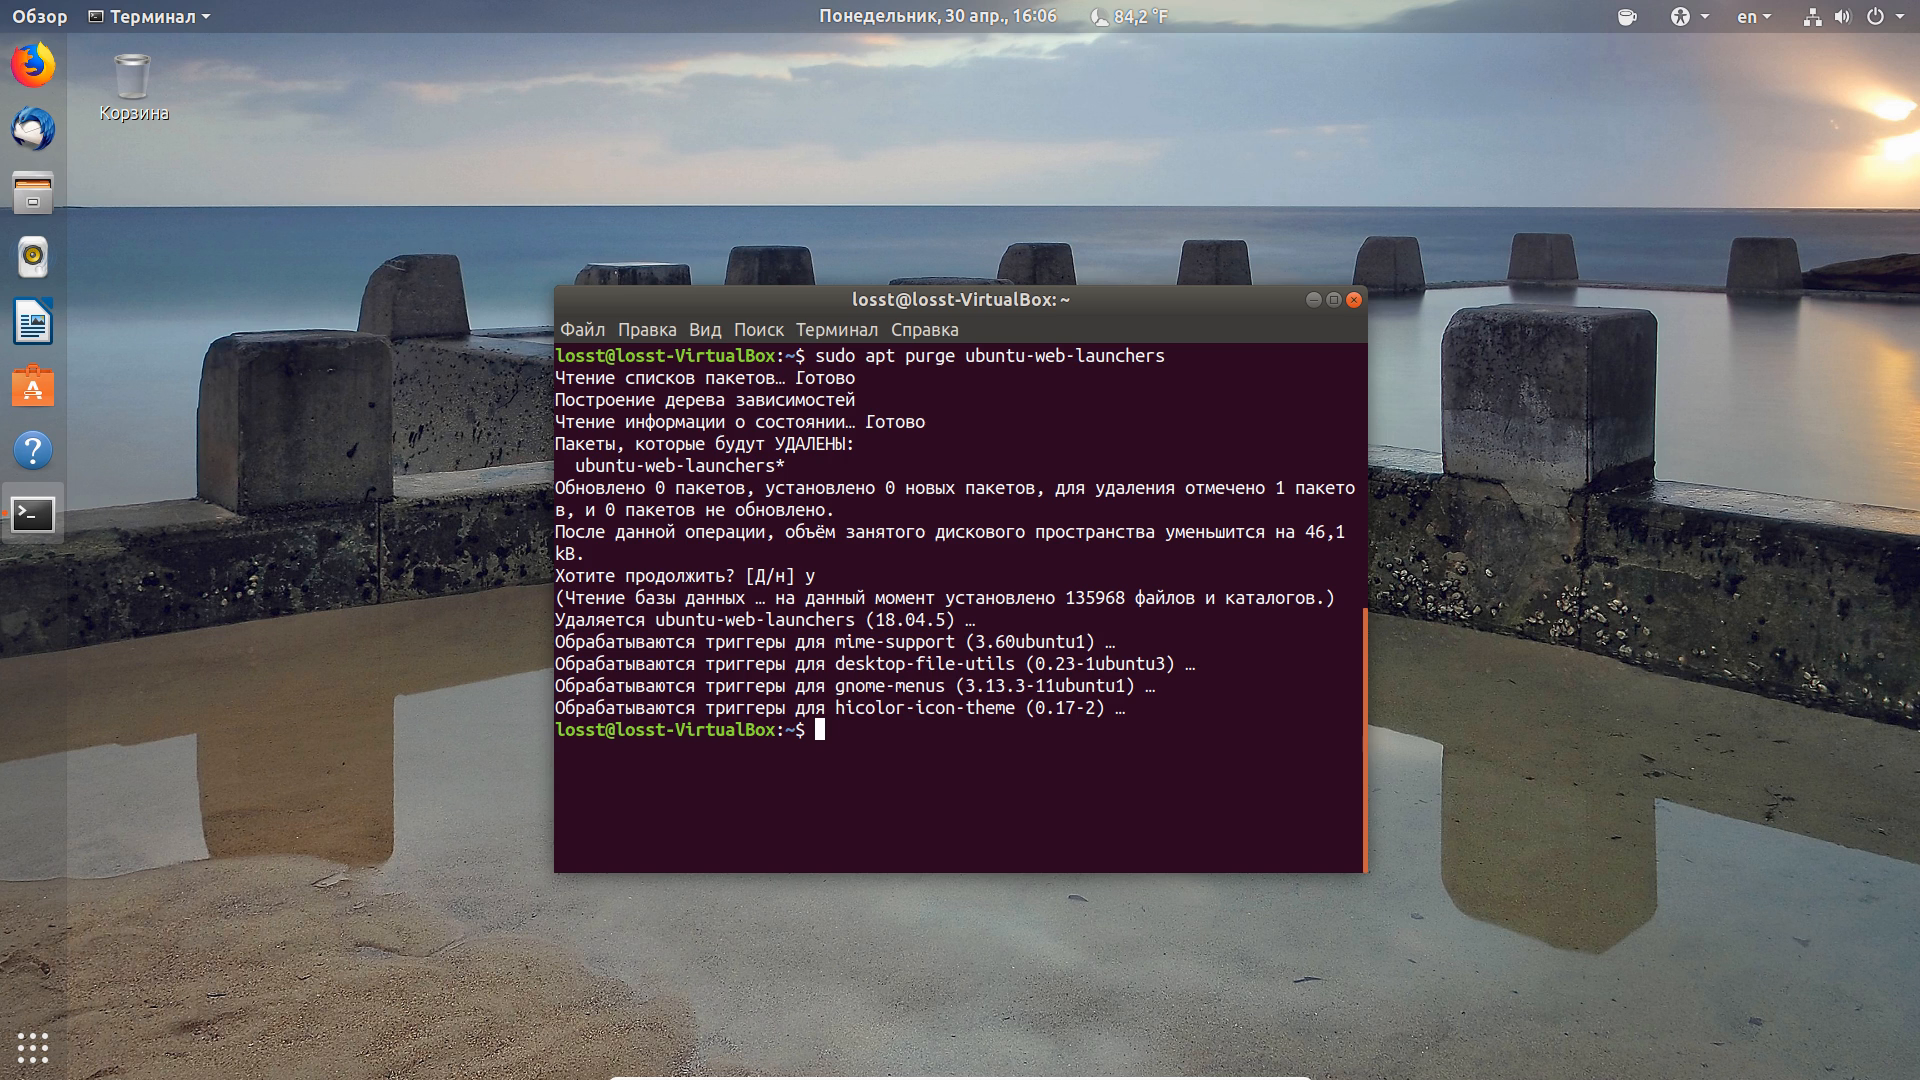
Task: Show applications grid button
Action: coord(33,1047)
